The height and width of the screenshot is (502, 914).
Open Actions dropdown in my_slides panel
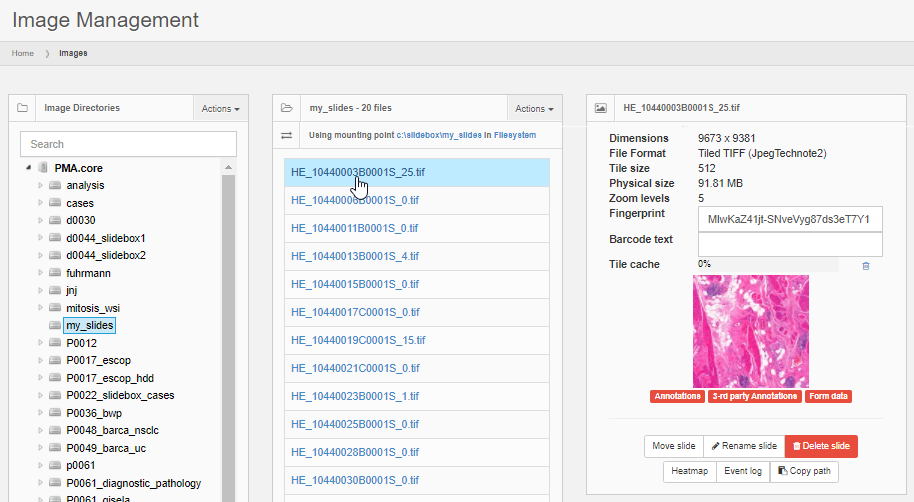point(535,108)
